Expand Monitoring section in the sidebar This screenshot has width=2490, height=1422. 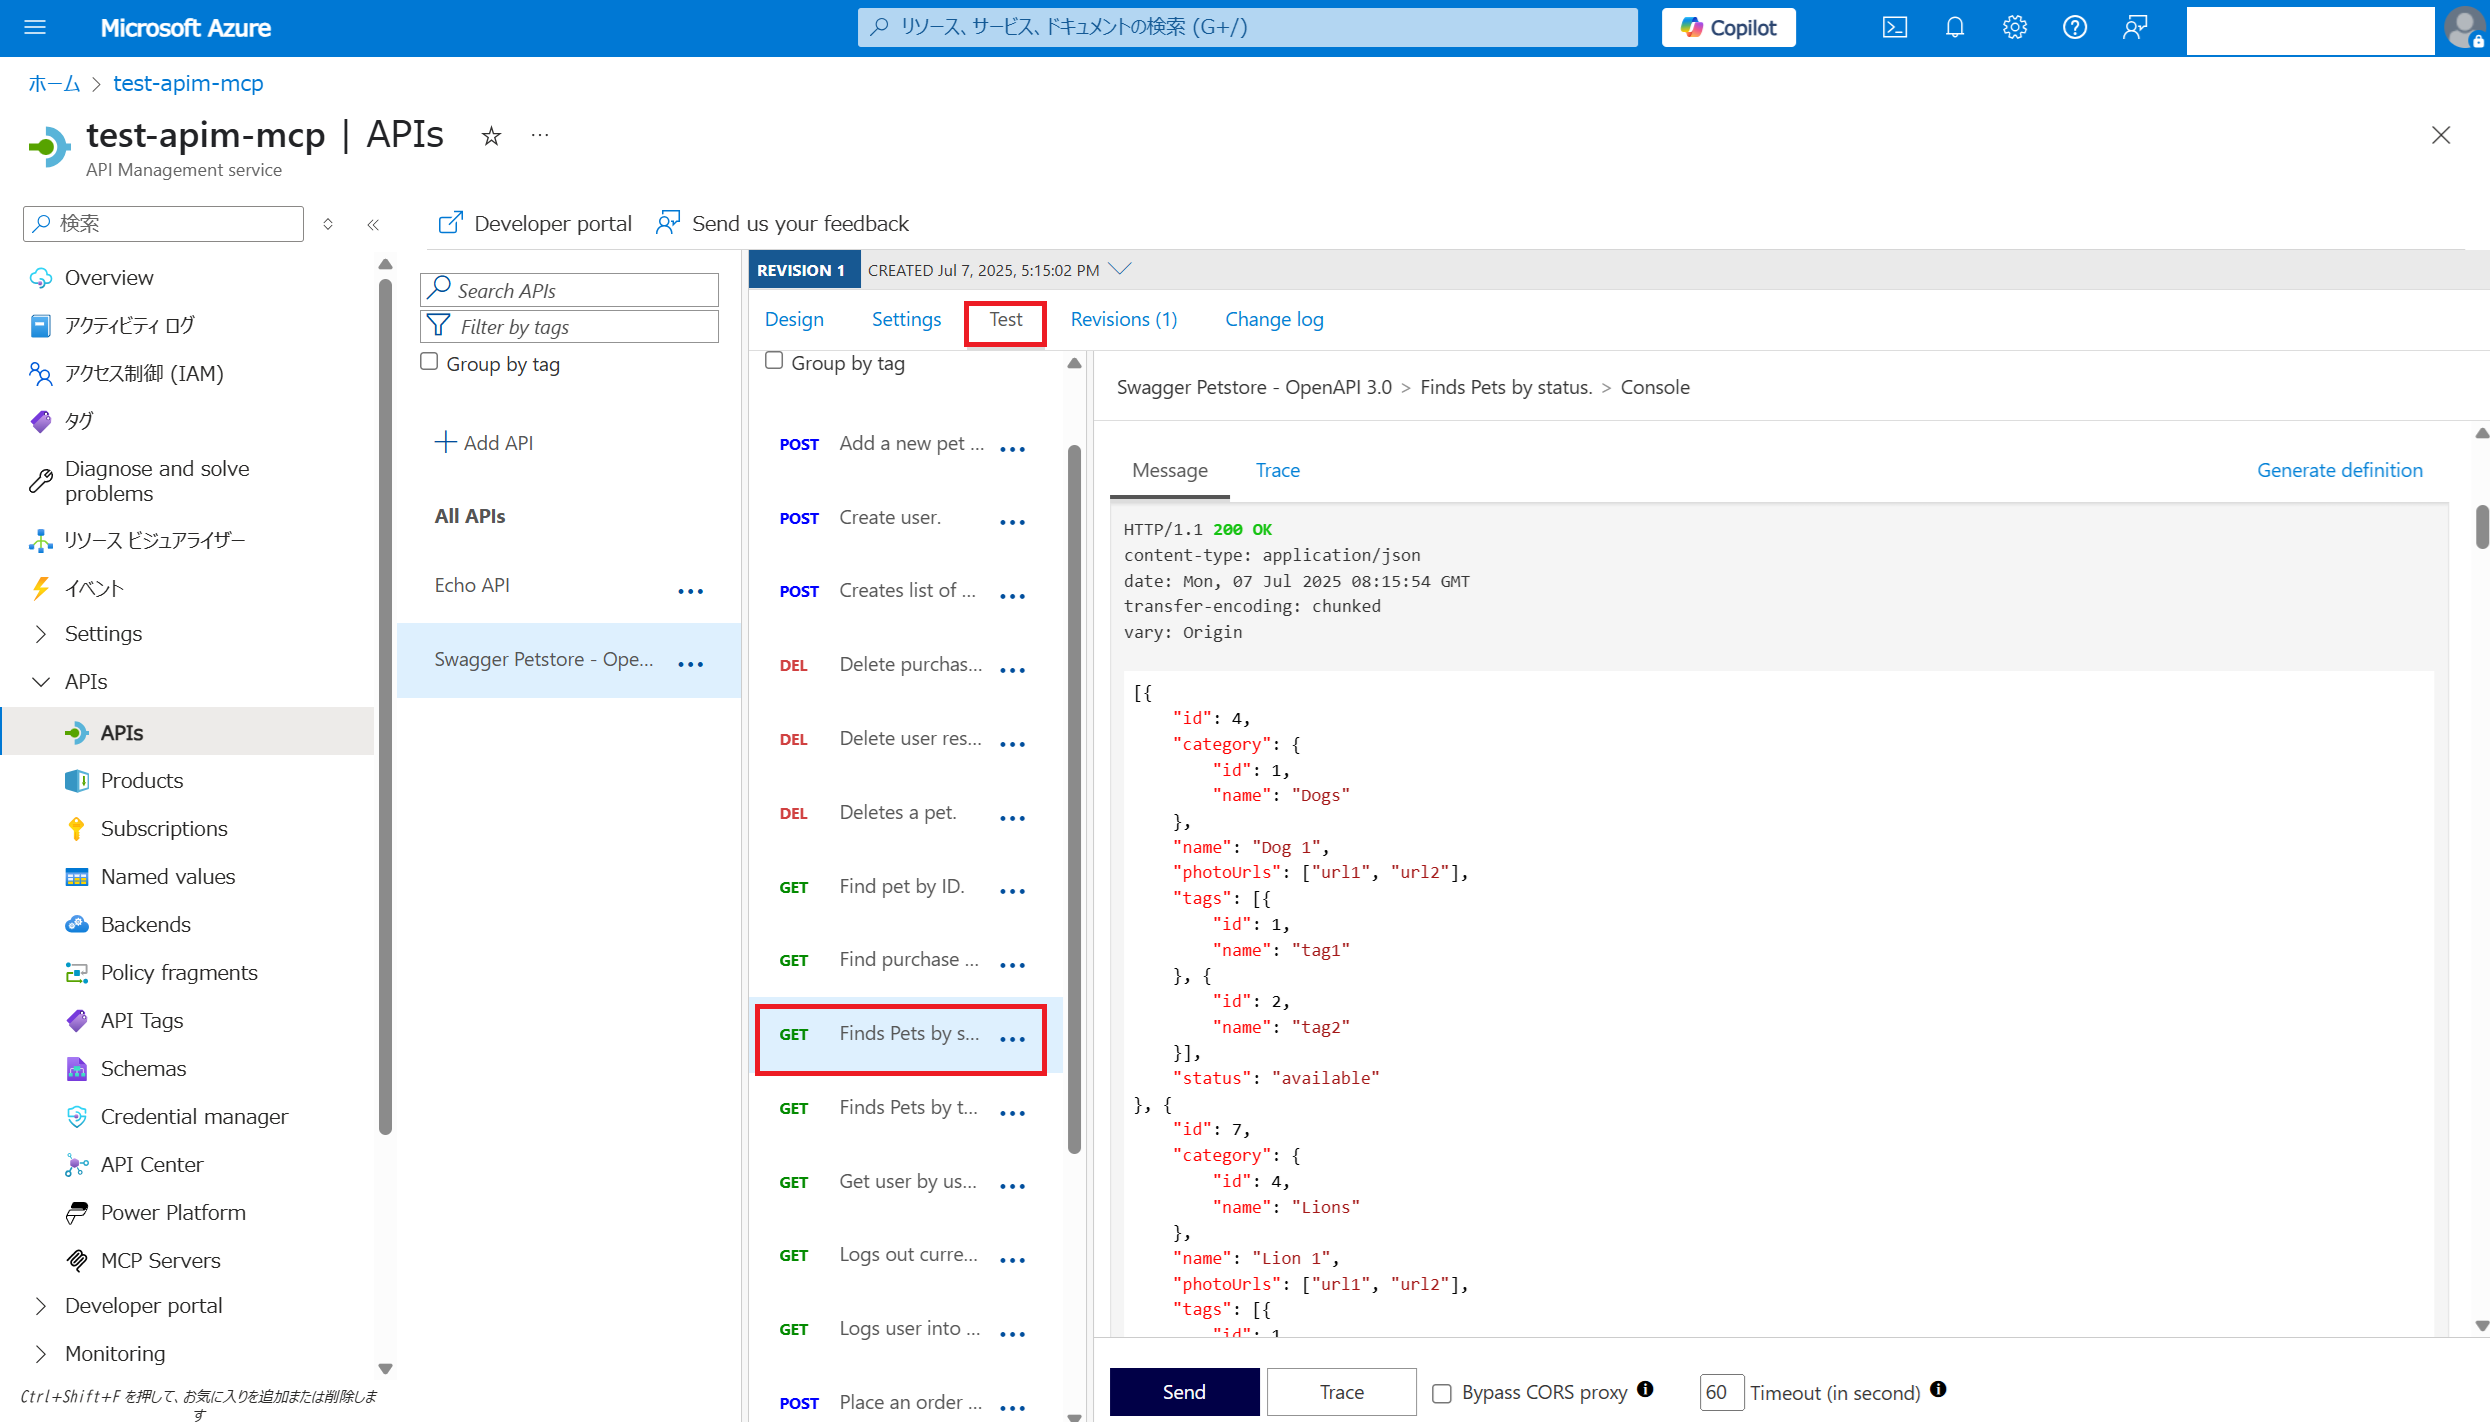tap(41, 1354)
